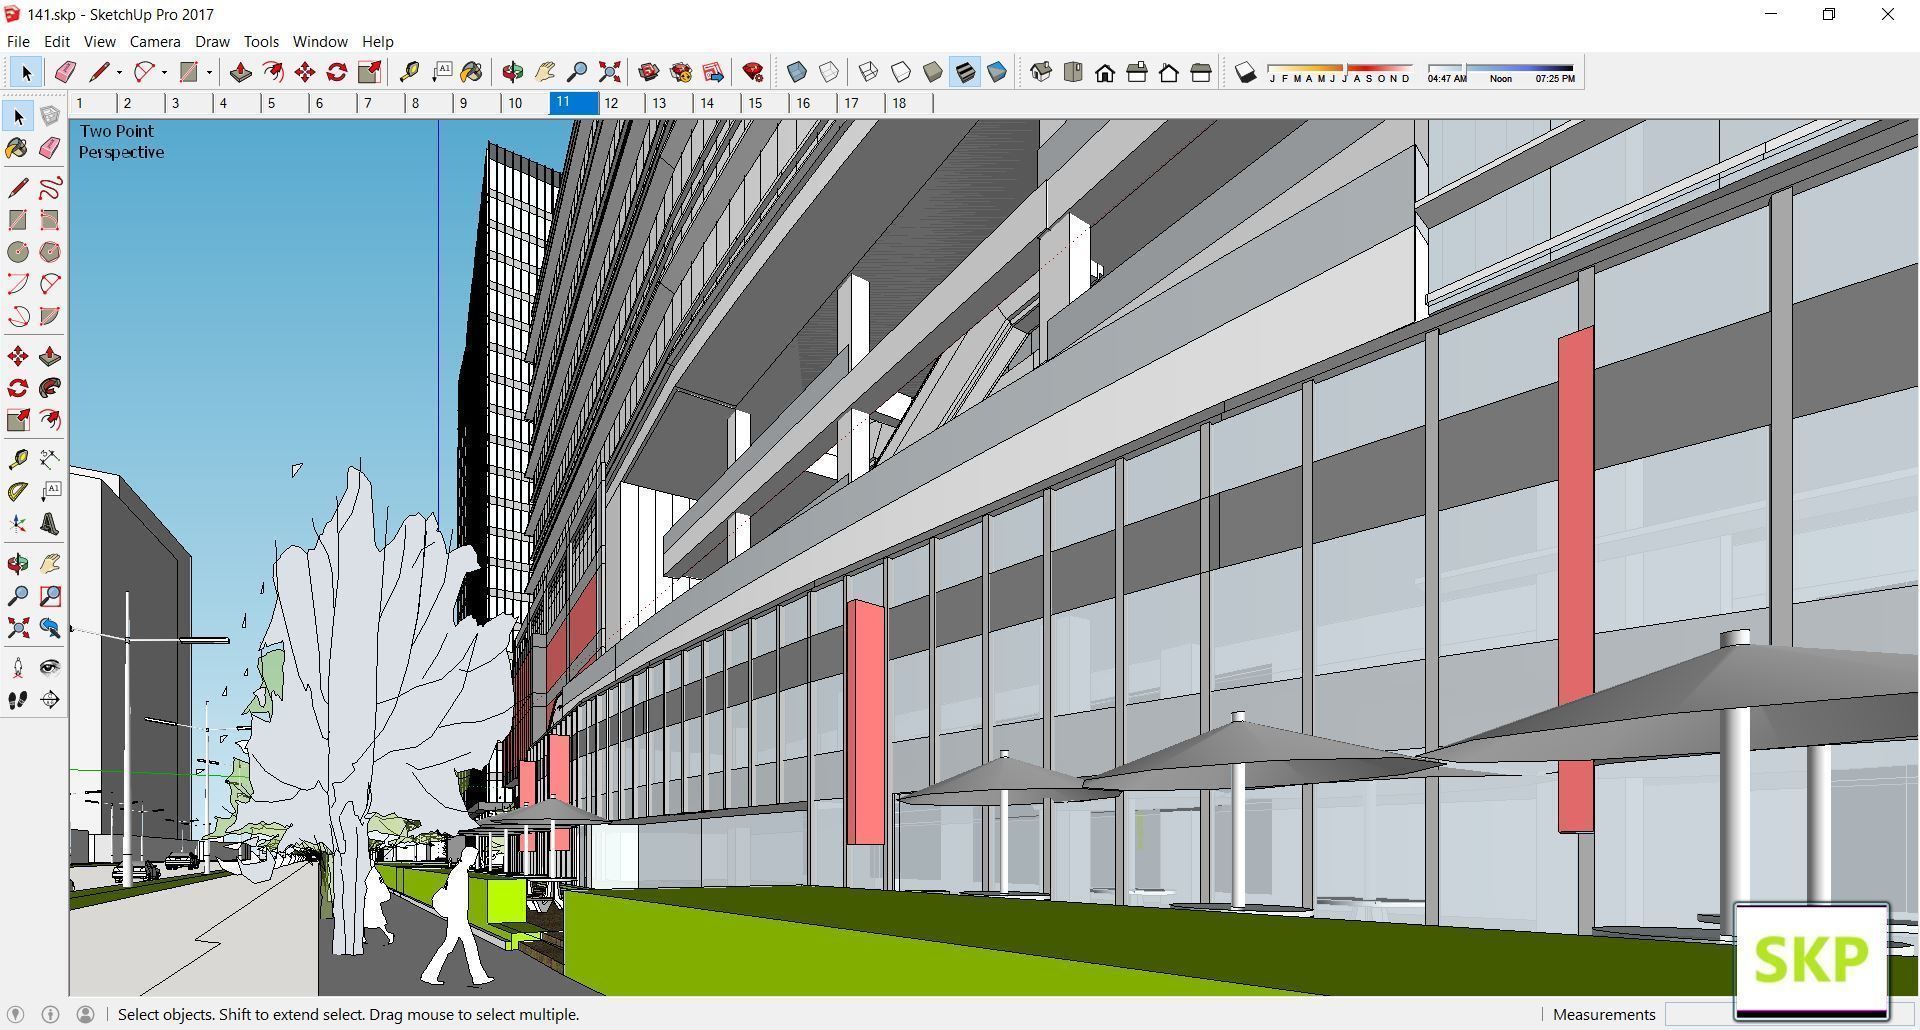Open the File menu

[18, 41]
